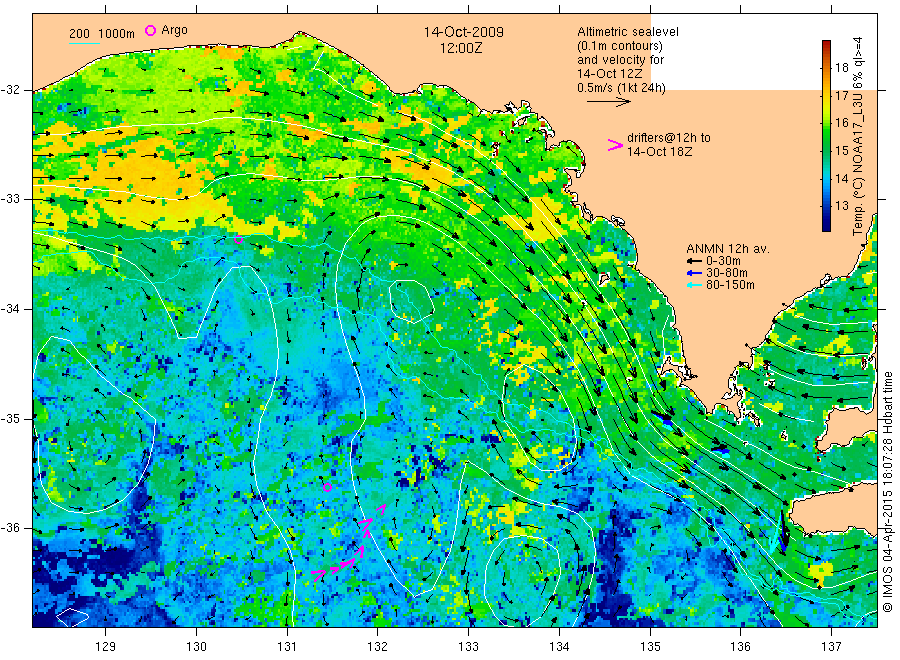Click the Argo float marker near 131.5E 35.6S
This screenshot has height=660, width=900.
pos(327,487)
